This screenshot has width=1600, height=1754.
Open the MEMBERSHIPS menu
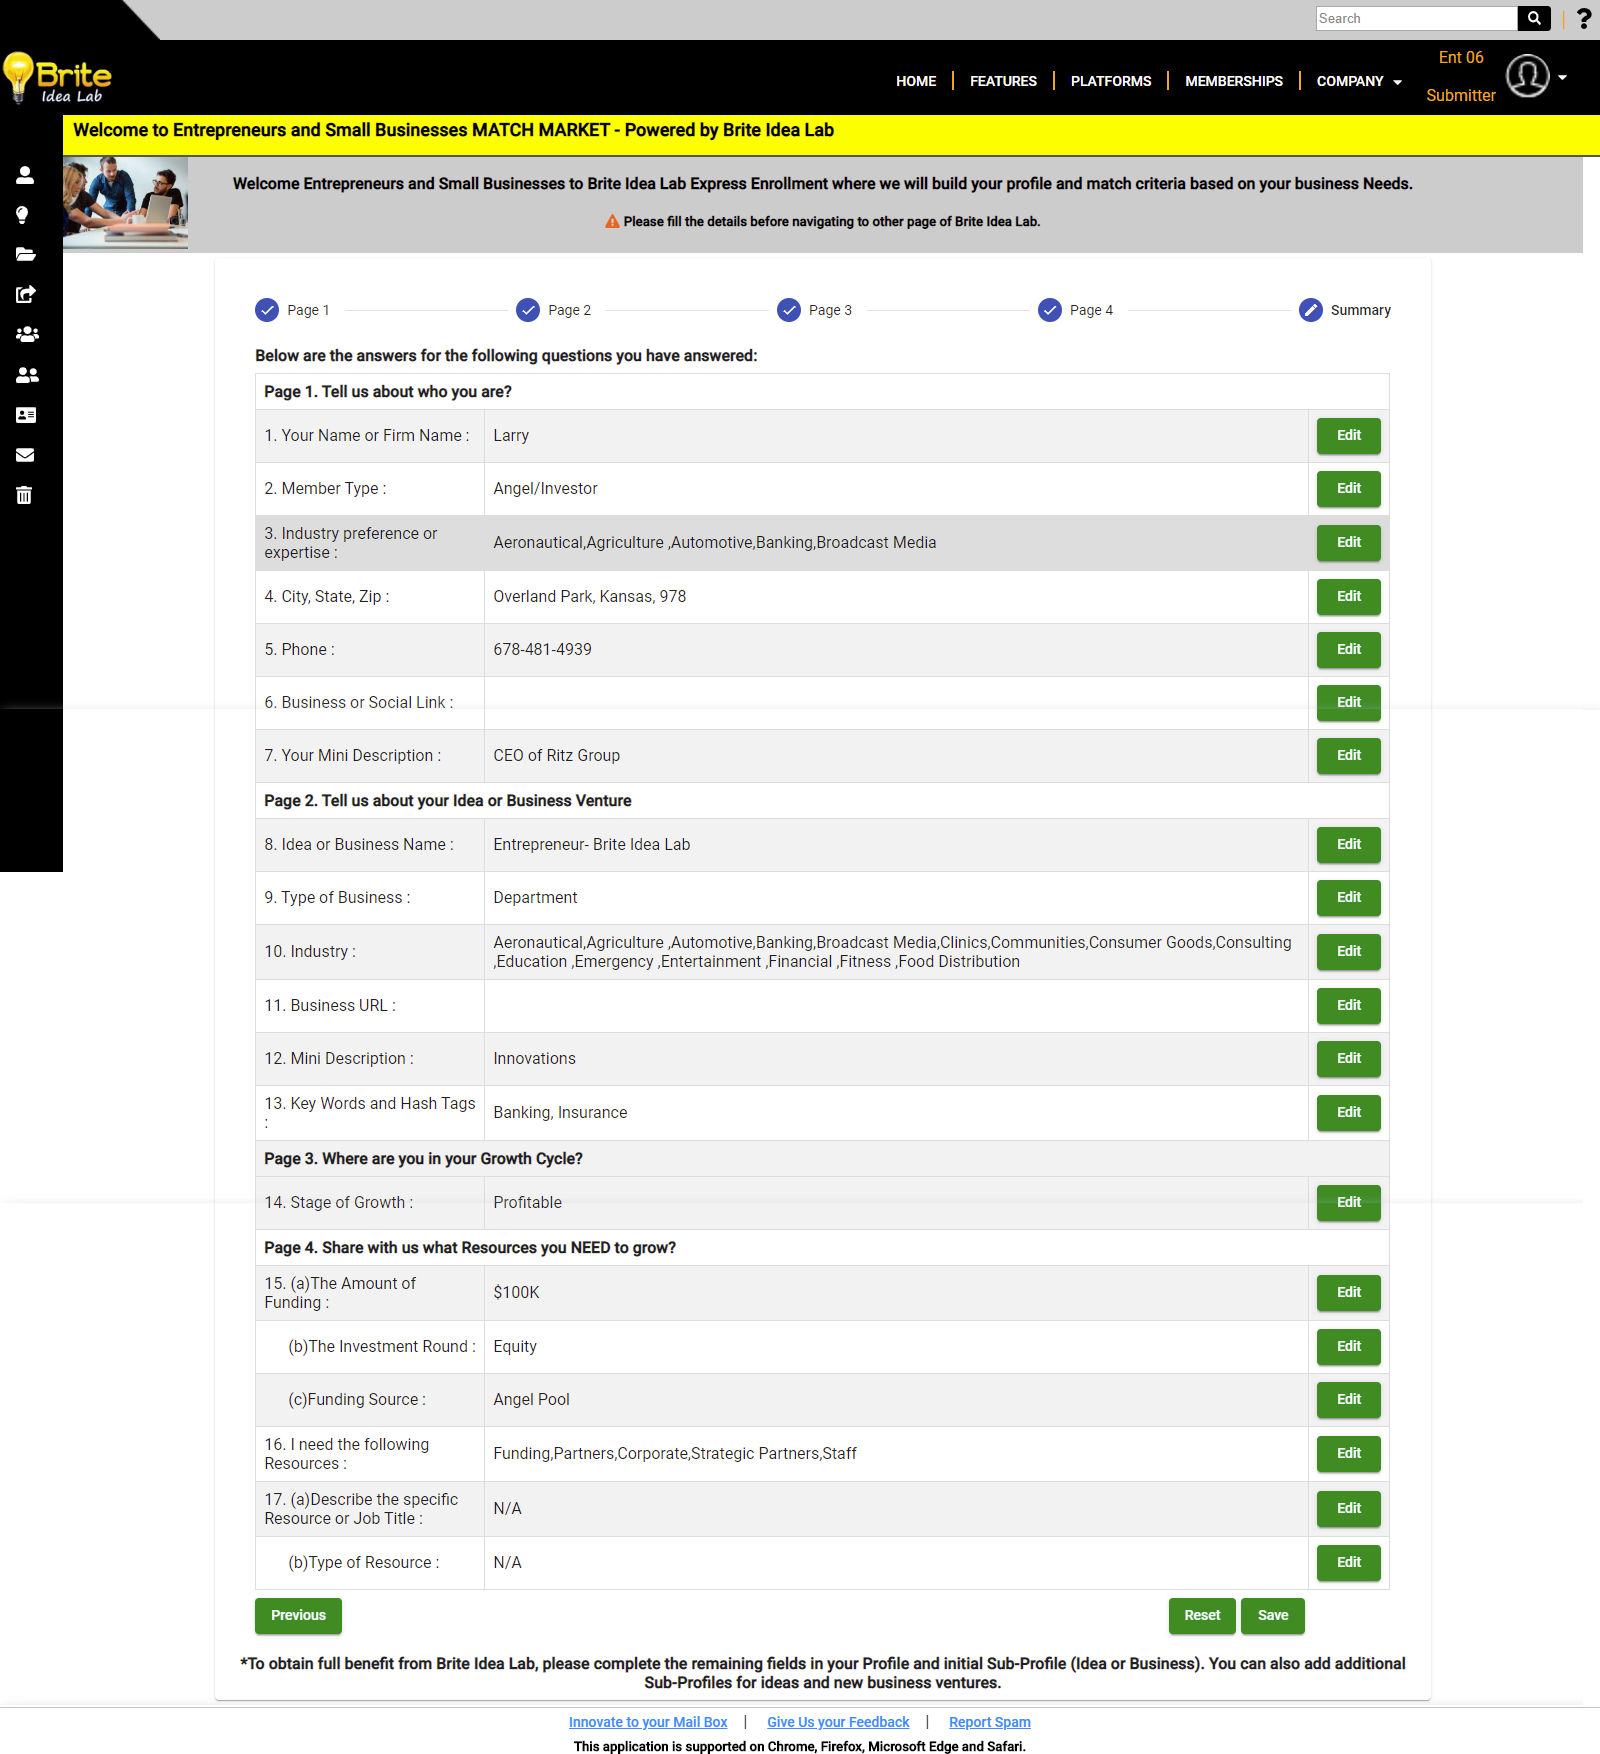[1234, 81]
